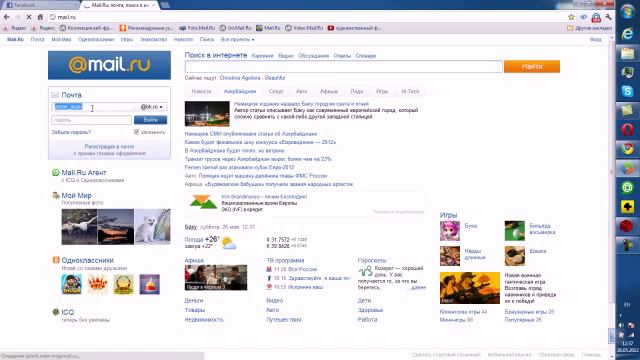The image size is (640, 360).
Task: Open the war tactical game banner image
Action: [x=469, y=288]
